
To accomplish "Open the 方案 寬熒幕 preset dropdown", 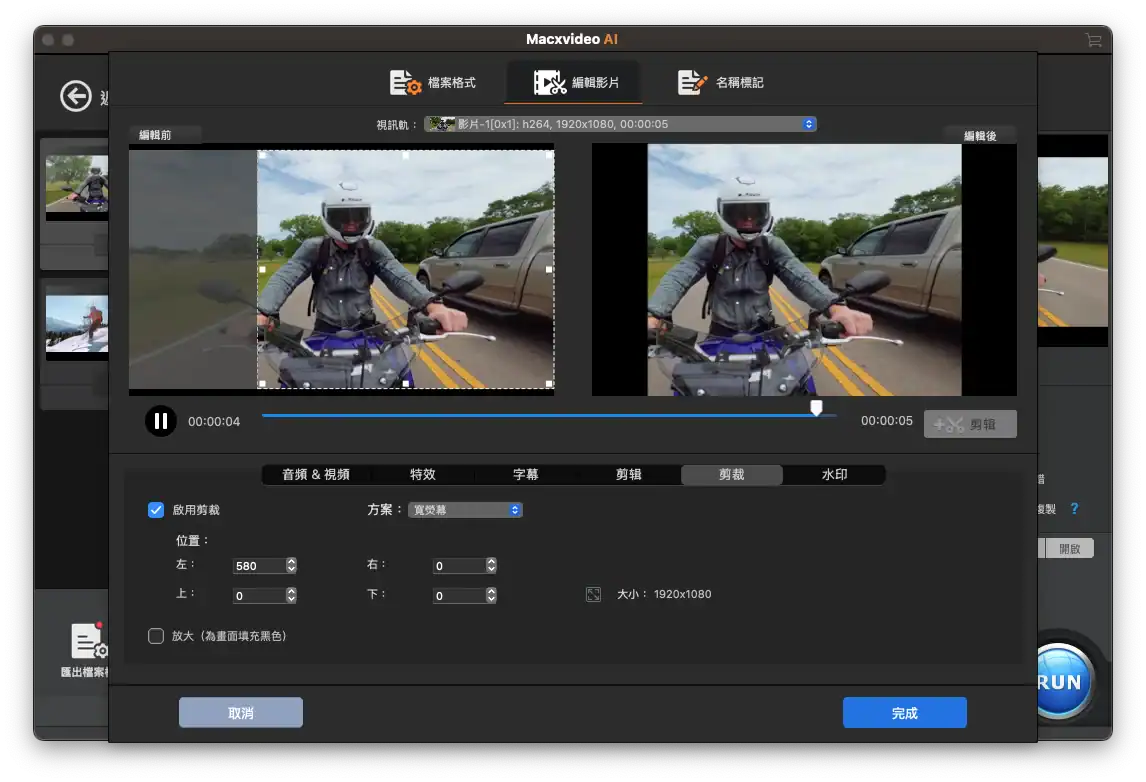I will pyautogui.click(x=465, y=509).
